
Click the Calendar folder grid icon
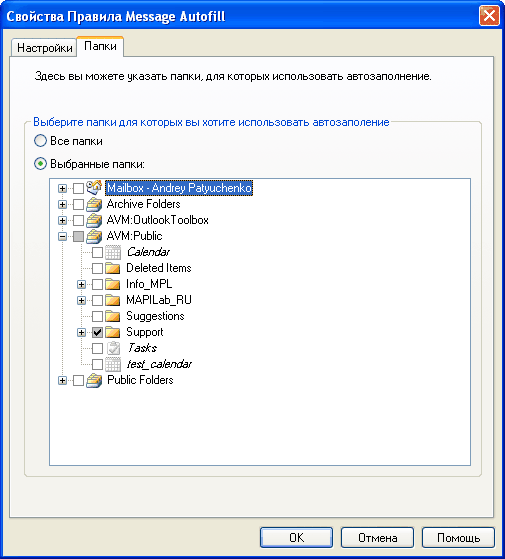pyautogui.click(x=113, y=252)
